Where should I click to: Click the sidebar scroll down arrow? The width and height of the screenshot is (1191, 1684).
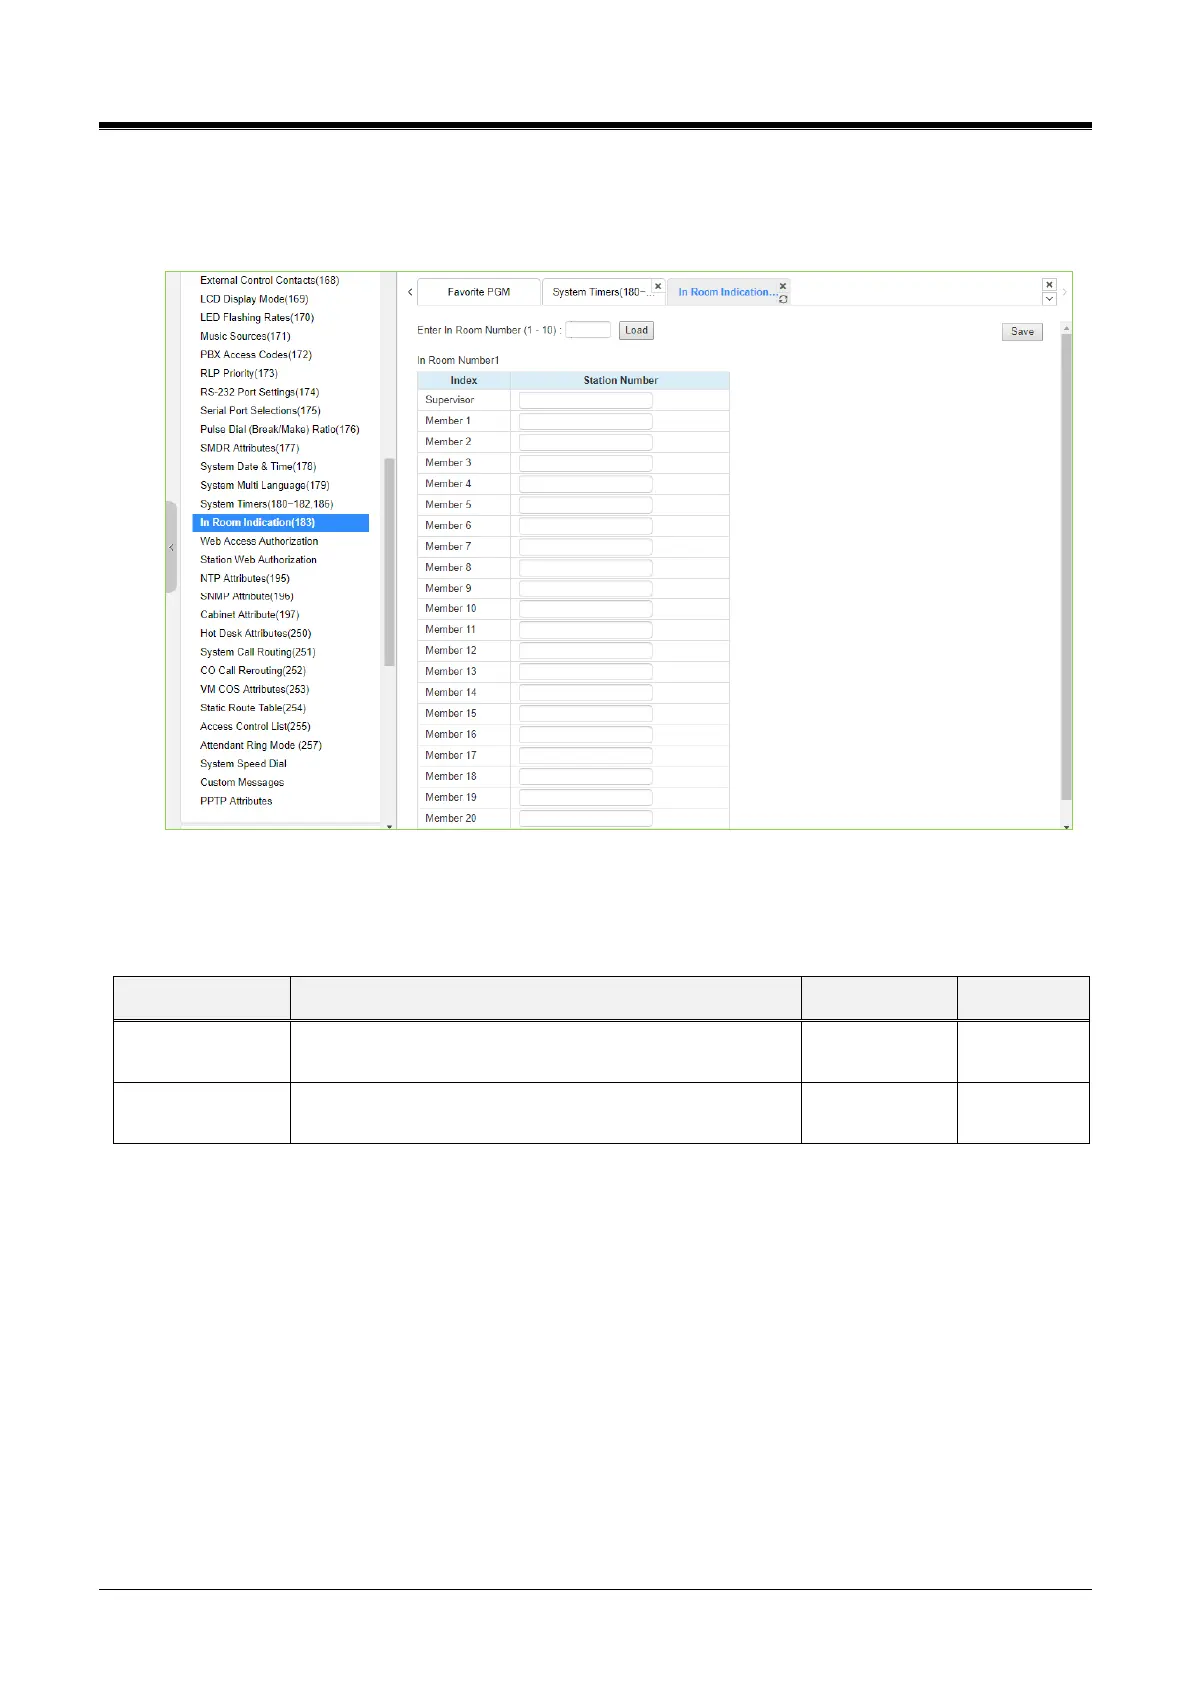(389, 827)
